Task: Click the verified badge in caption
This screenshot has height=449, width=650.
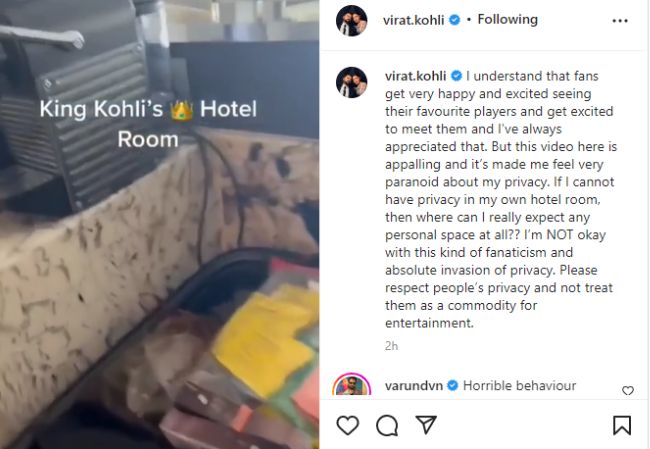Action: 456,76
